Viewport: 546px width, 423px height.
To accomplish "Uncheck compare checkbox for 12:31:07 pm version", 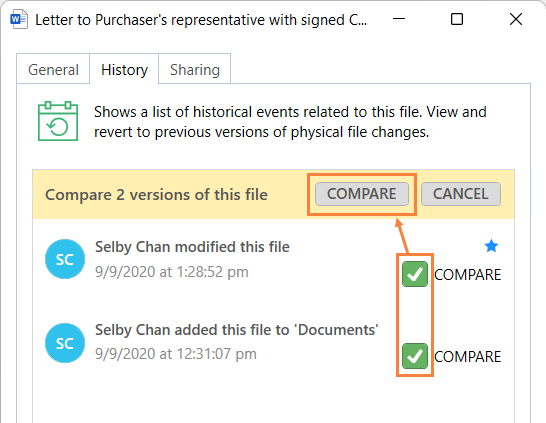I will pyautogui.click(x=415, y=356).
